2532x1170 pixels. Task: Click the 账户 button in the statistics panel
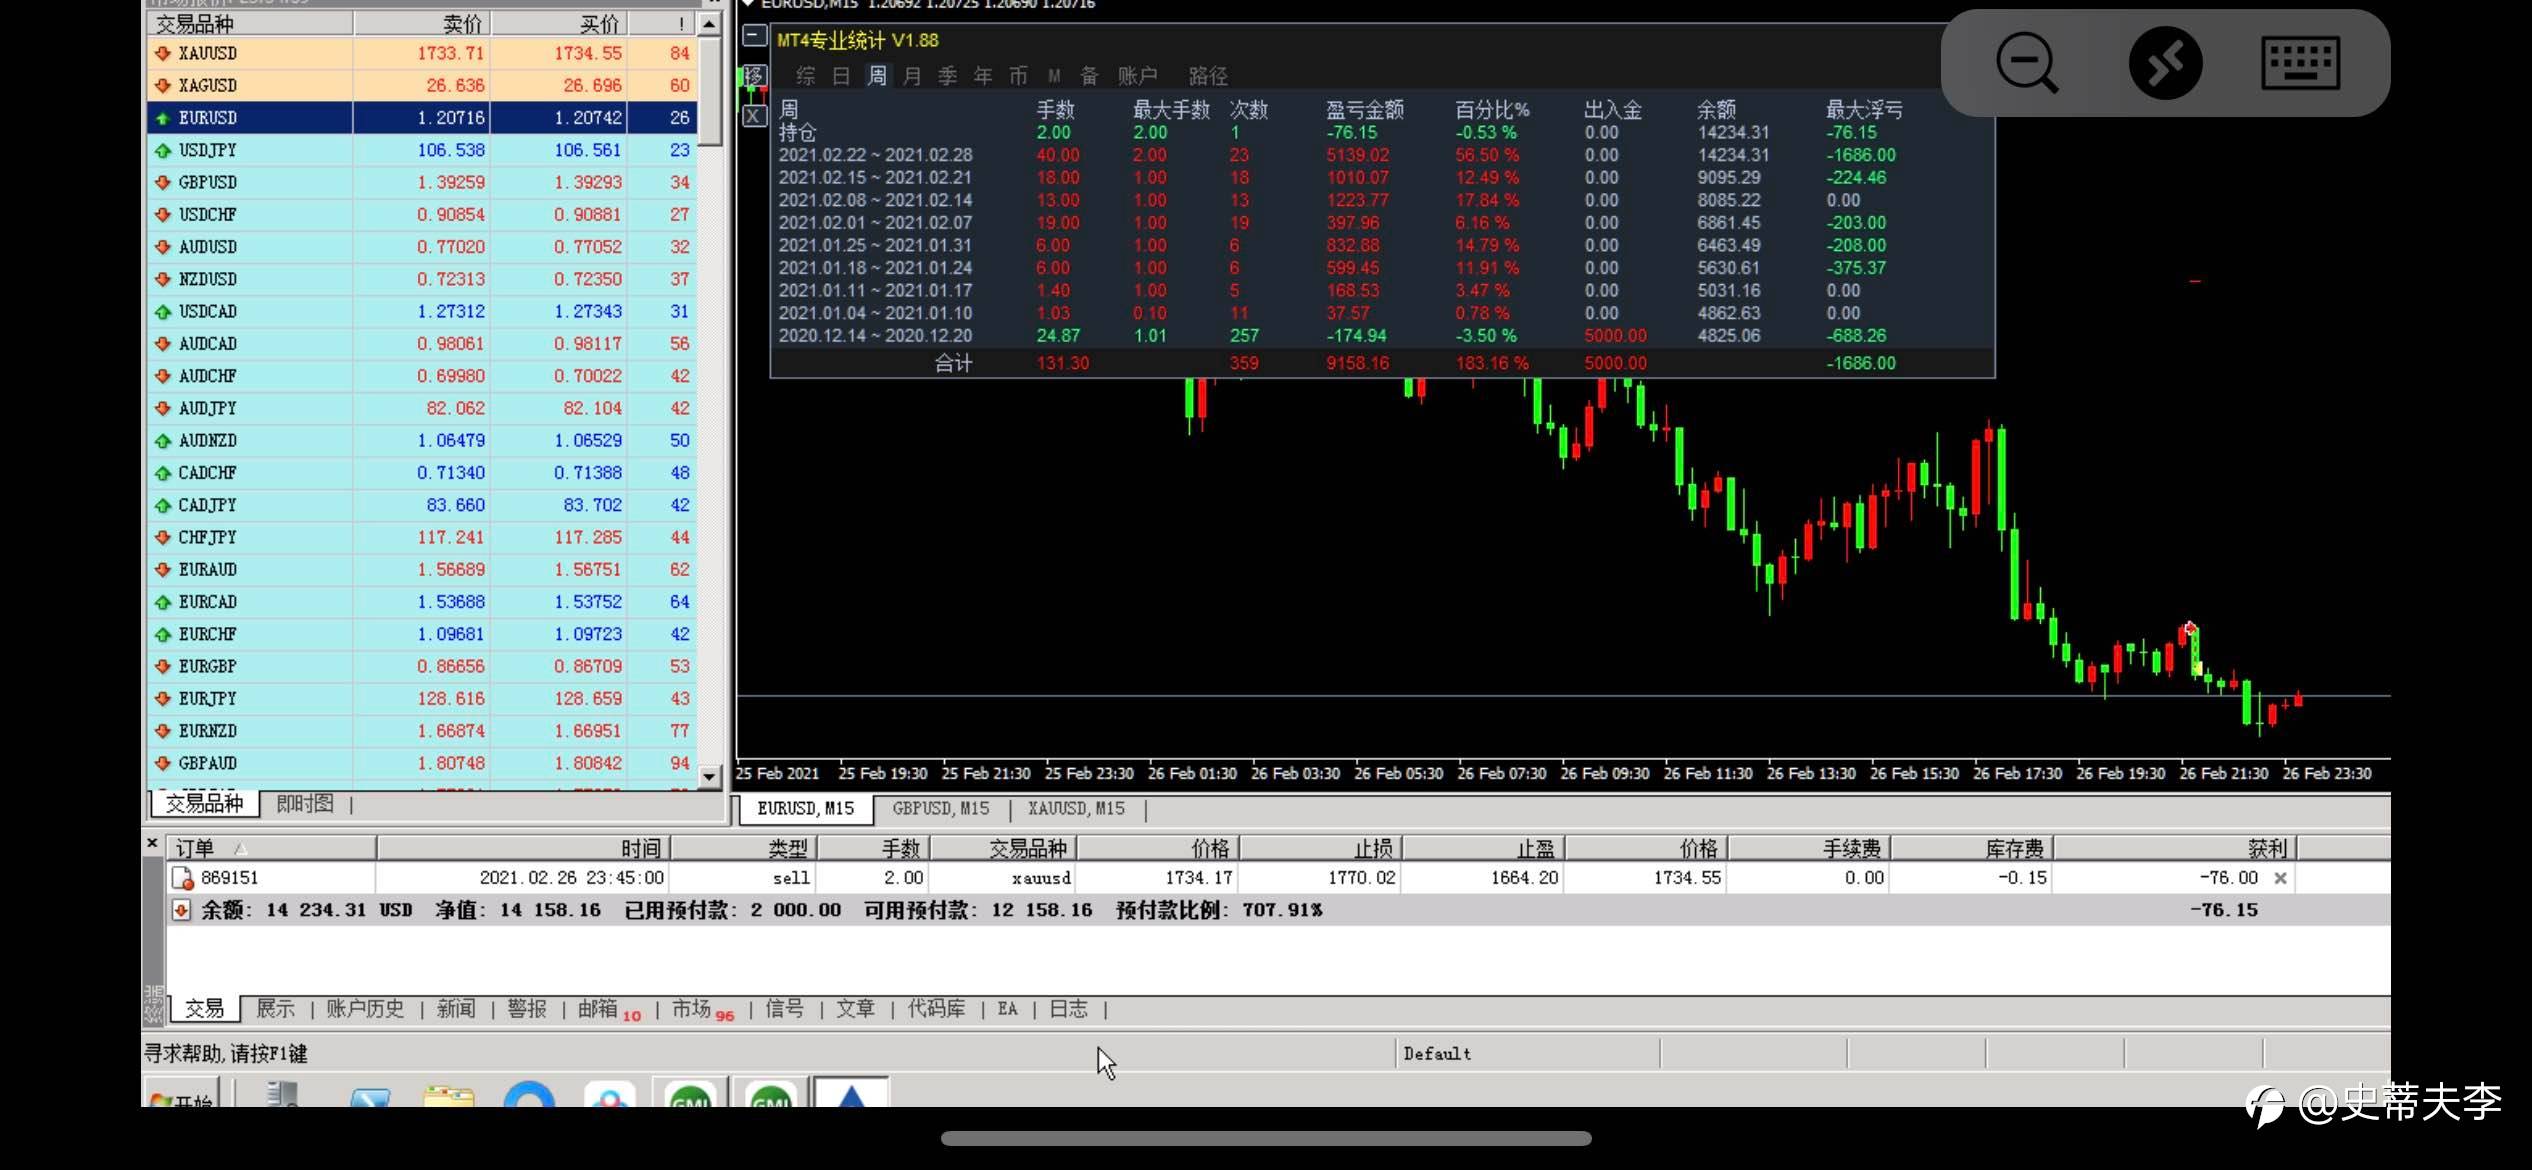1137,76
